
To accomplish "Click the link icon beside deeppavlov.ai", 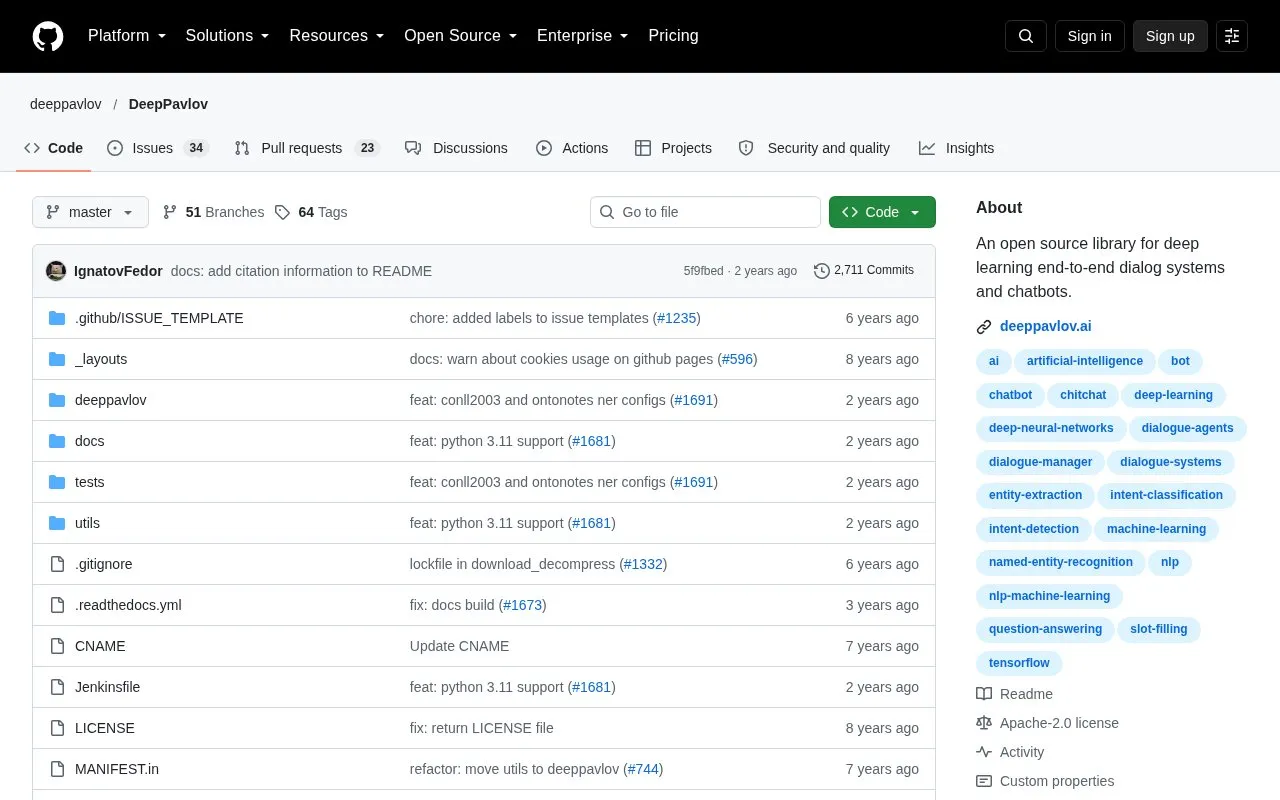I will pos(984,326).
